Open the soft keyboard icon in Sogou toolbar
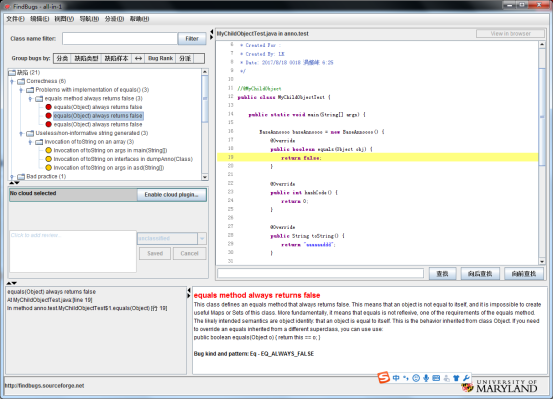The height and width of the screenshot is (399, 553). (436, 378)
